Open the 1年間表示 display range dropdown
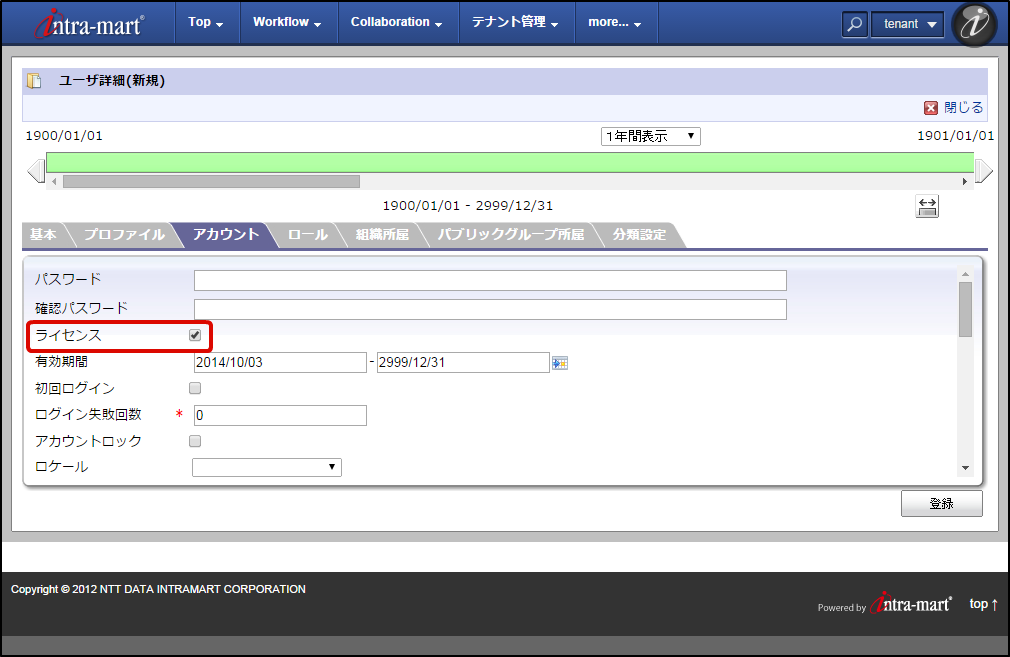1010x657 pixels. (x=651, y=137)
